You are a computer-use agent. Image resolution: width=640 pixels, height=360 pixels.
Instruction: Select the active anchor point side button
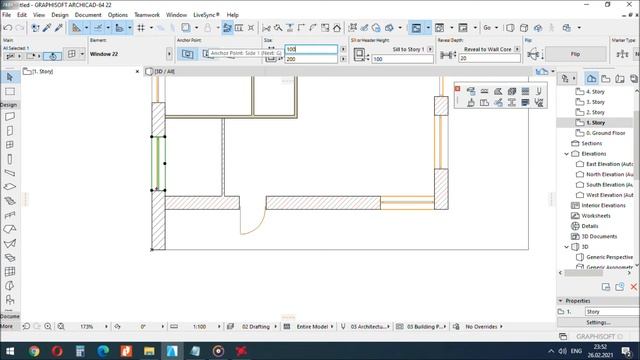(187, 54)
